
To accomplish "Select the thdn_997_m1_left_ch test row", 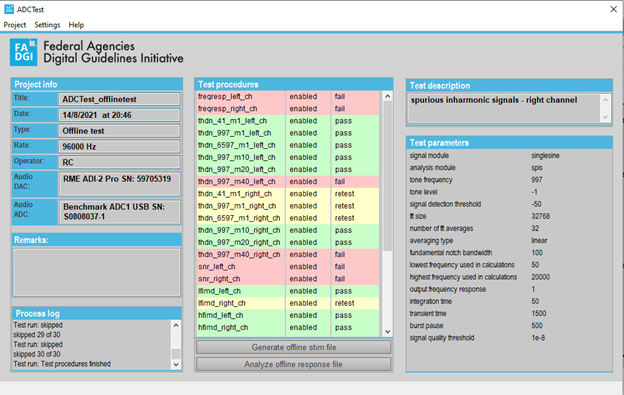I will (x=289, y=133).
